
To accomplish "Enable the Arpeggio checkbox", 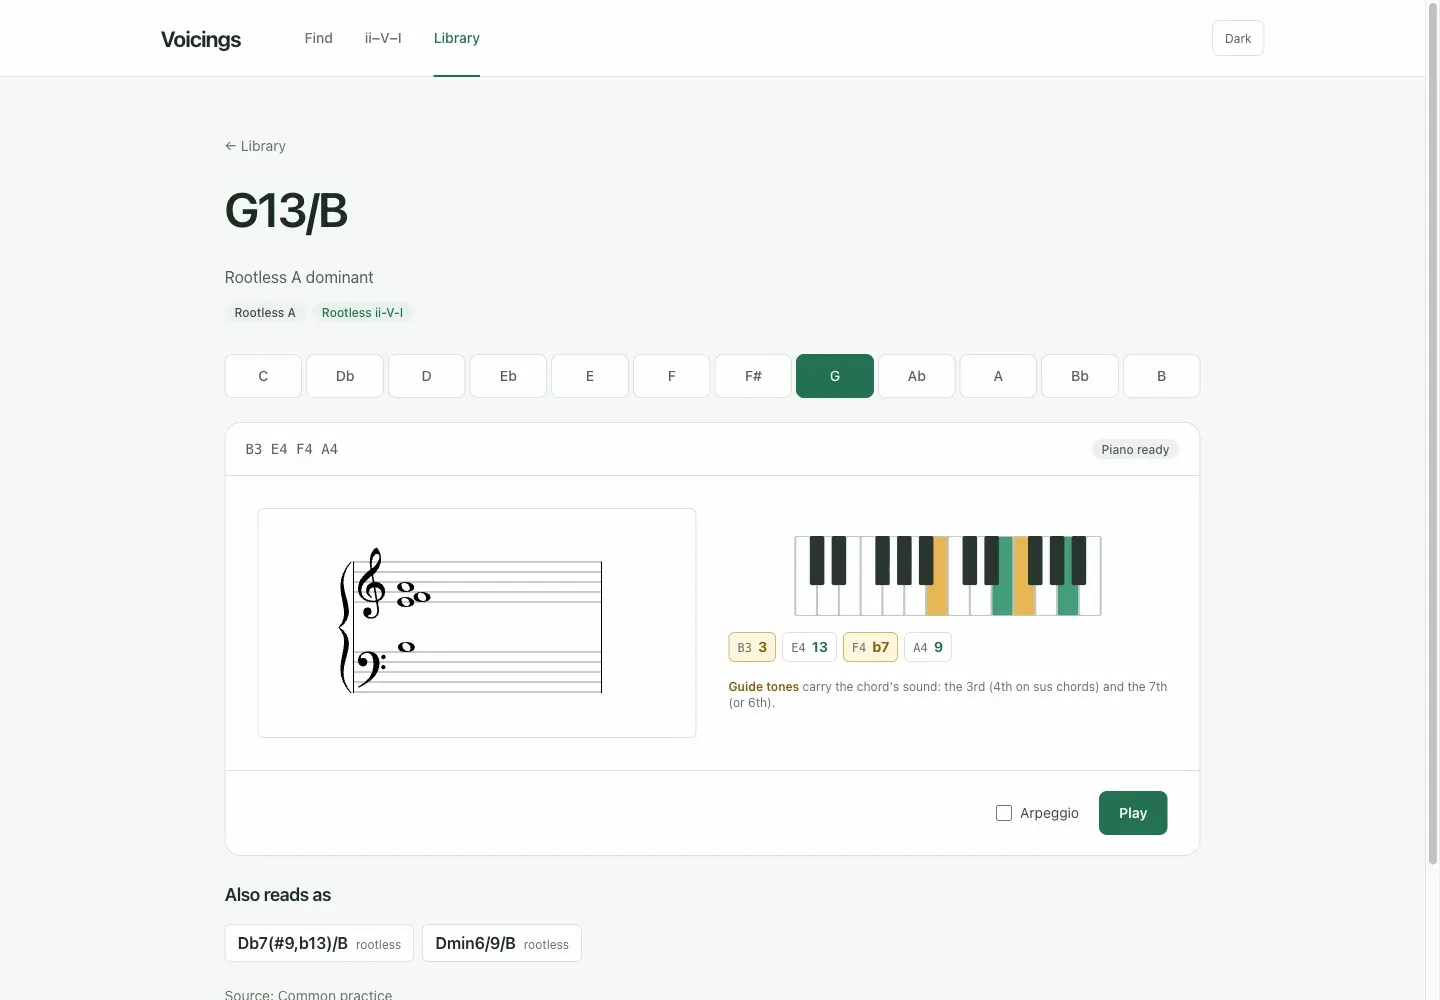I will pos(1004,813).
